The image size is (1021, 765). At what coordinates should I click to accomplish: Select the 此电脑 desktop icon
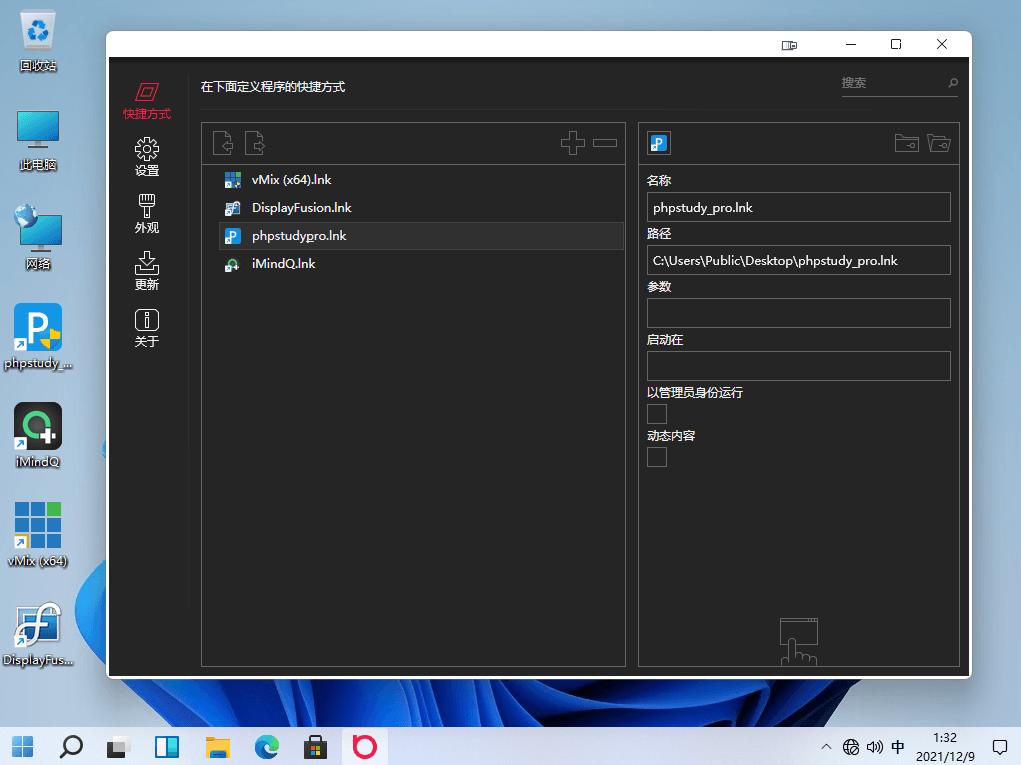click(x=38, y=141)
